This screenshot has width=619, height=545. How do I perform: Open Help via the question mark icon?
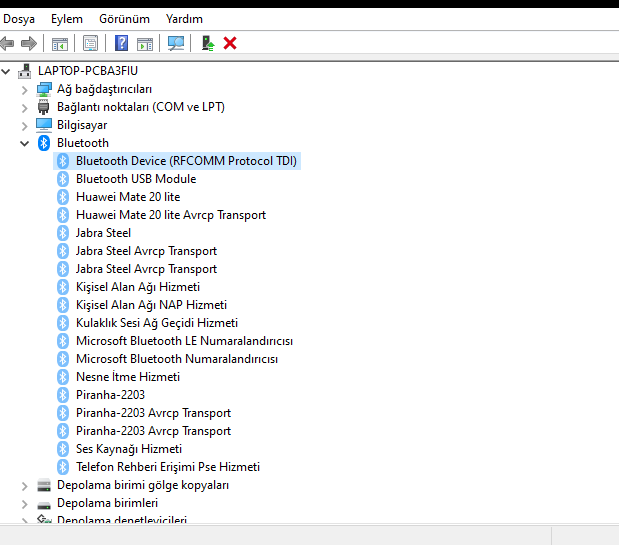[x=121, y=43]
